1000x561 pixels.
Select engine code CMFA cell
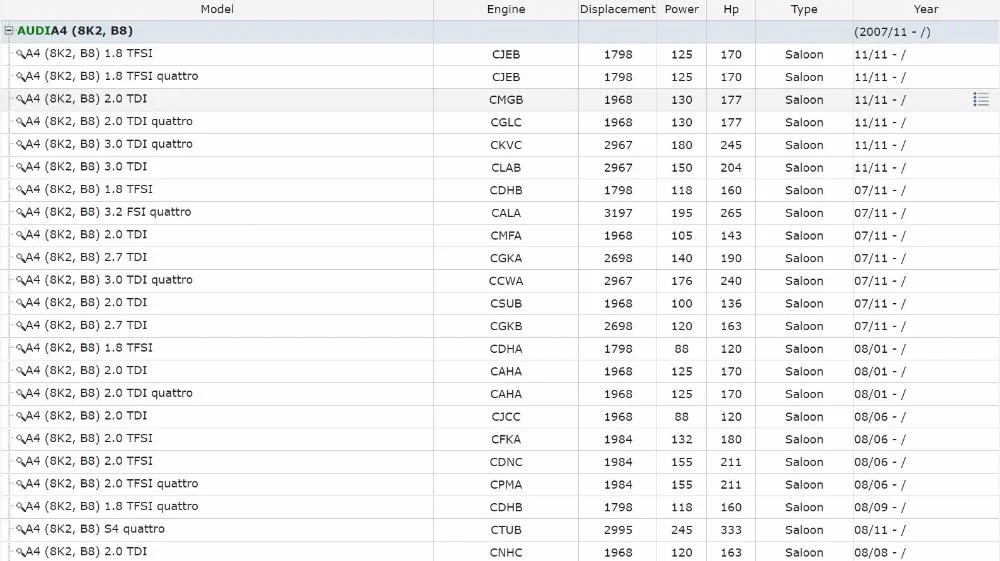click(506, 236)
